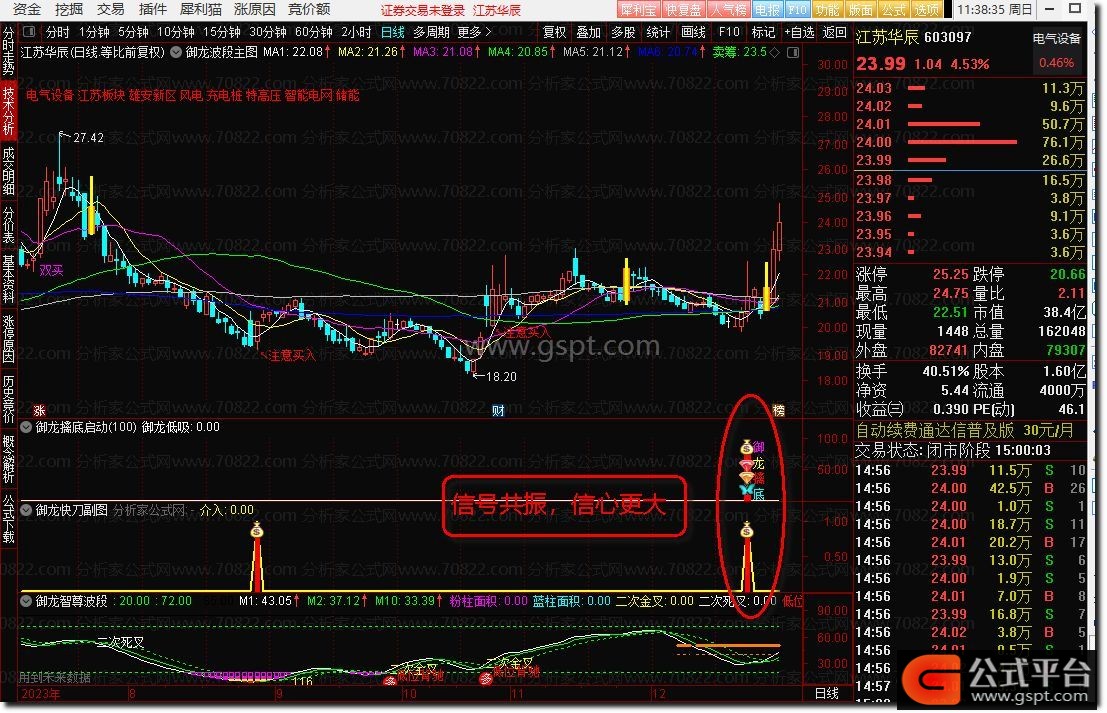Switch to 15分钟 timeframe
Image resolution: width=1107 pixels, height=713 pixels.
tap(222, 32)
